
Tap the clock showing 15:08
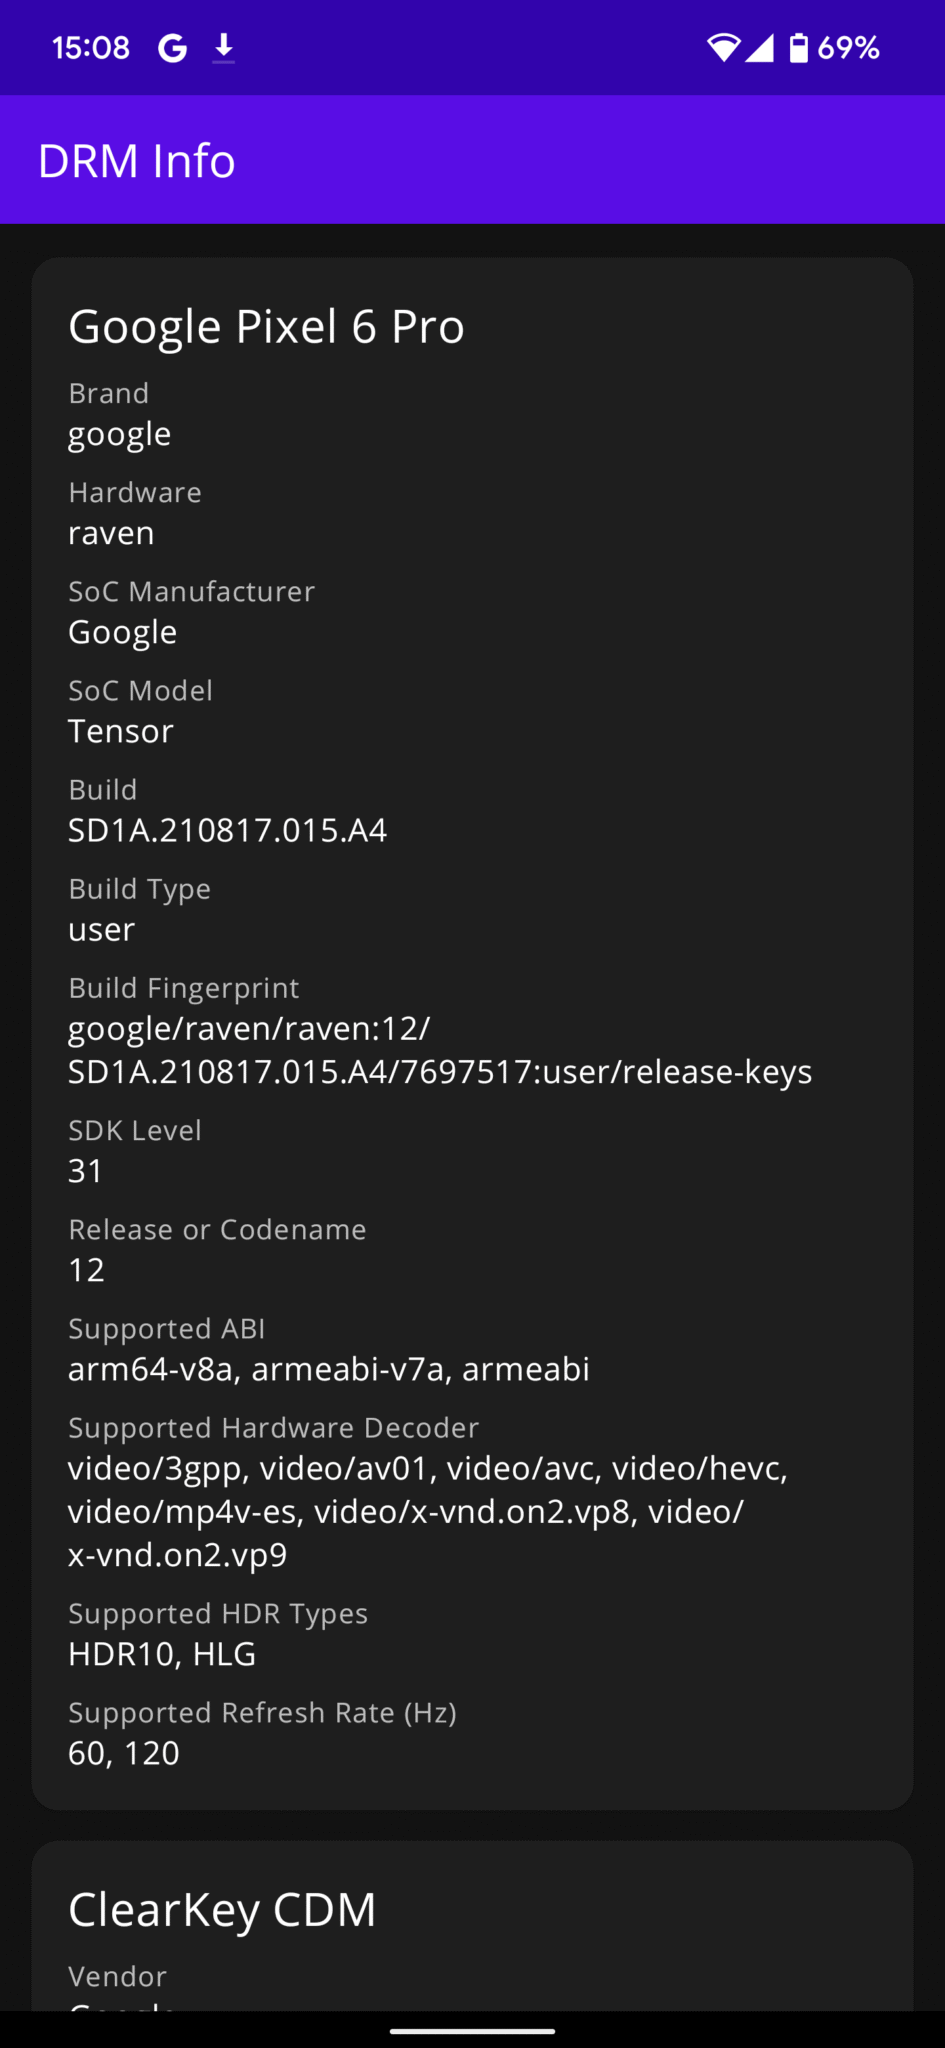[91, 47]
